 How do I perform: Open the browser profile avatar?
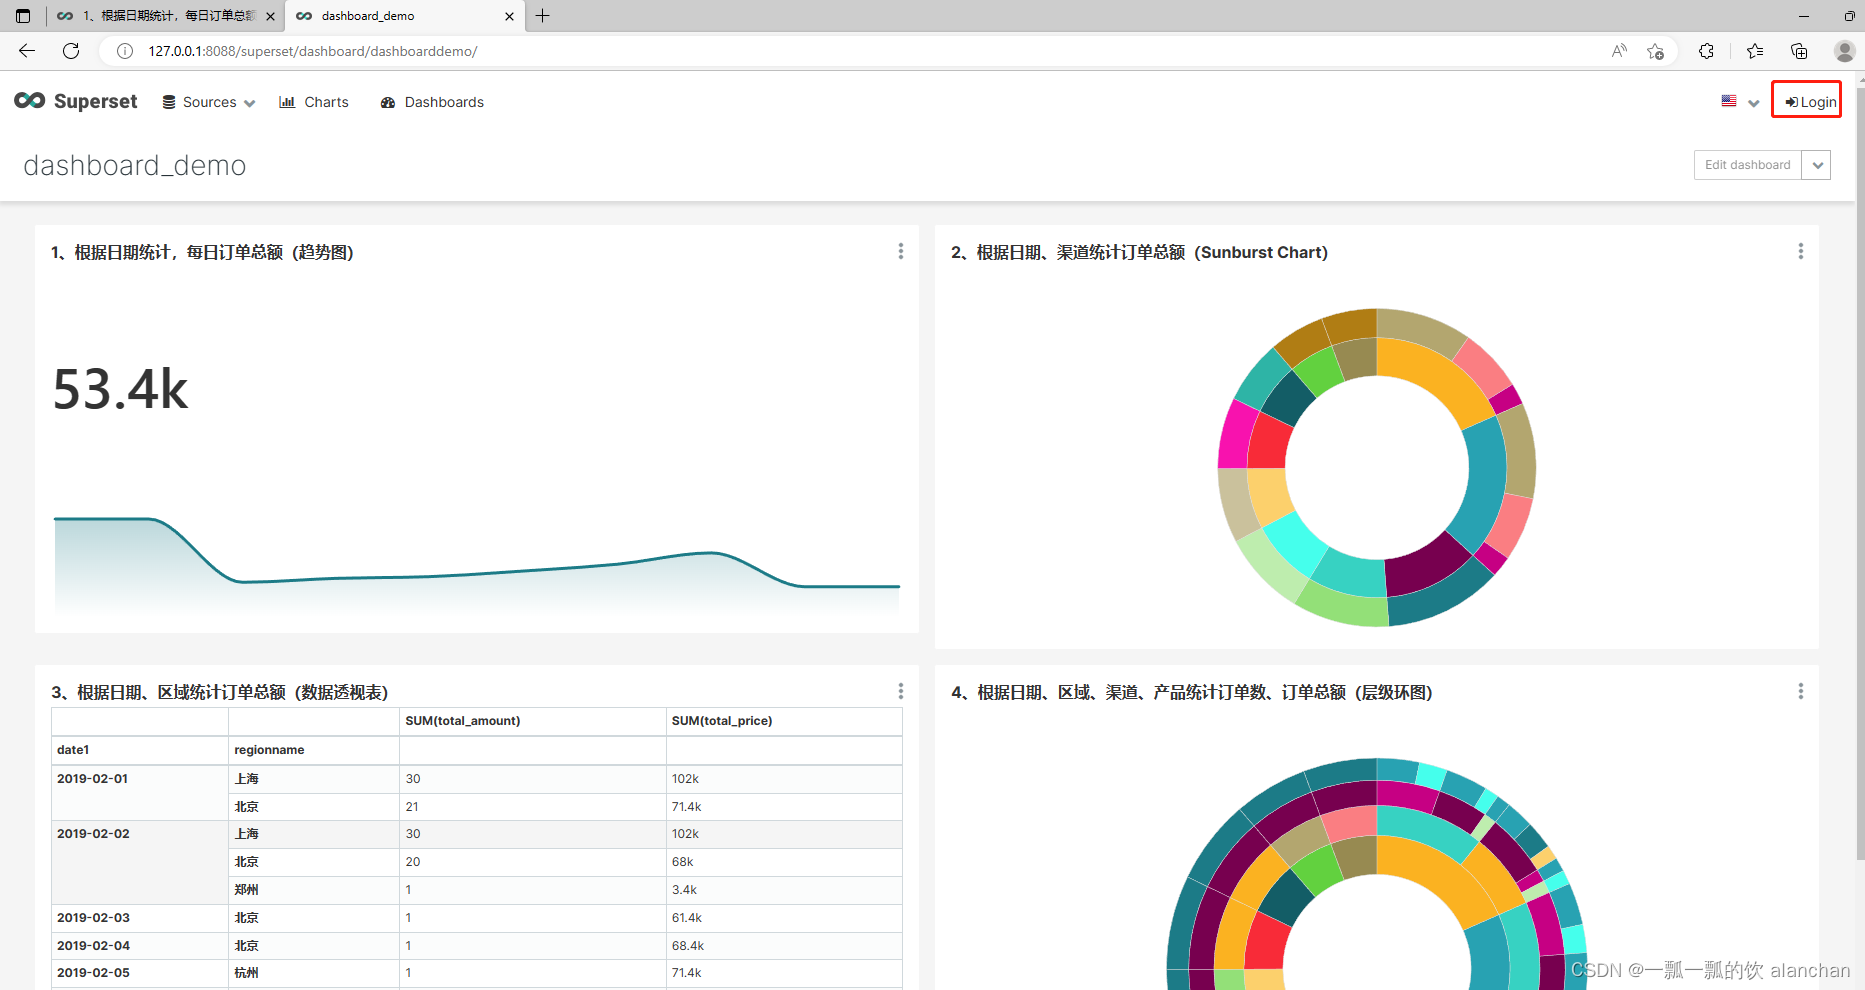[1845, 51]
